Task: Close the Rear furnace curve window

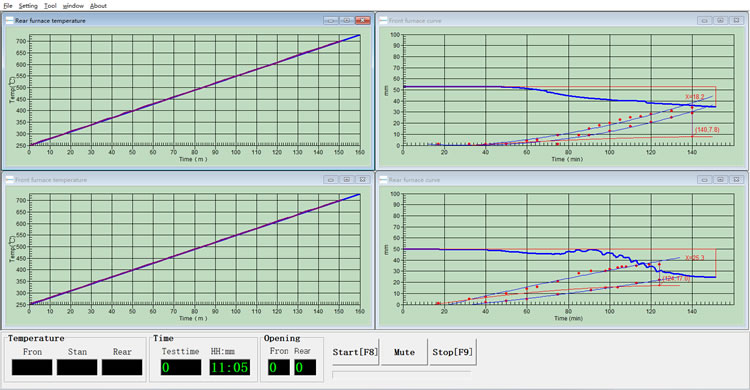Action: tap(737, 179)
